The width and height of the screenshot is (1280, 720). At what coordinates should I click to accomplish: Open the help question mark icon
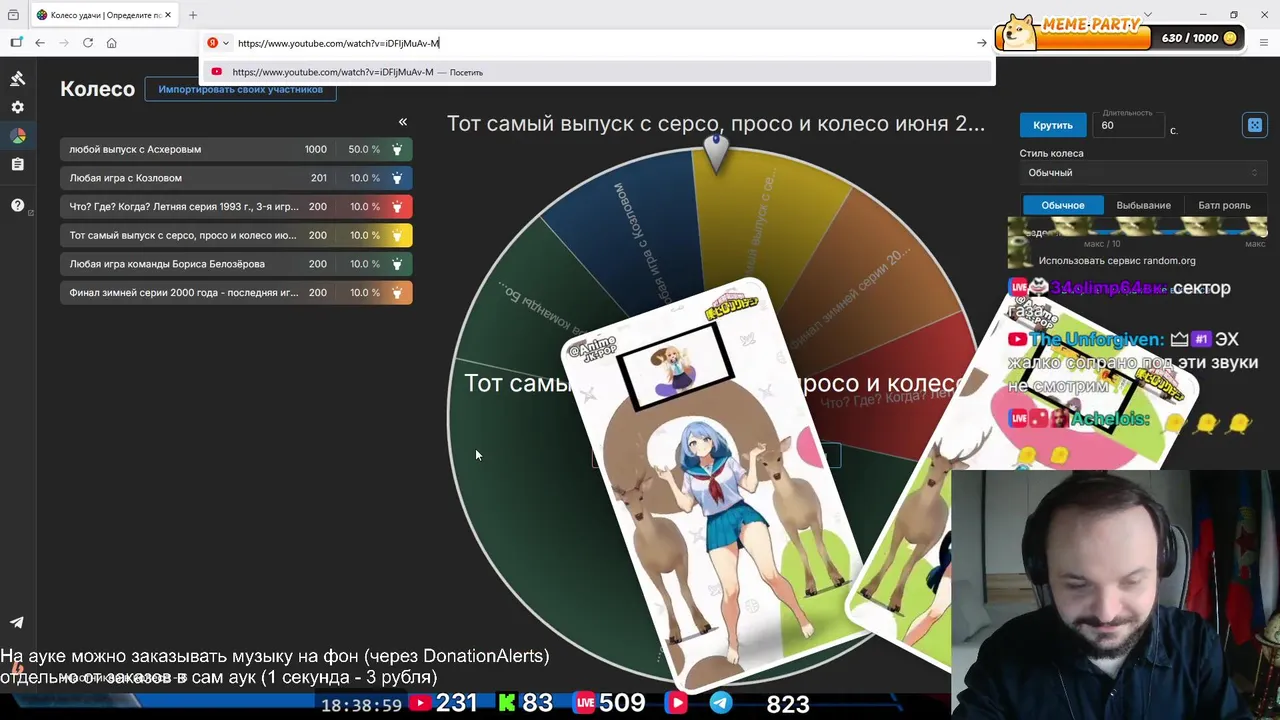[17, 205]
